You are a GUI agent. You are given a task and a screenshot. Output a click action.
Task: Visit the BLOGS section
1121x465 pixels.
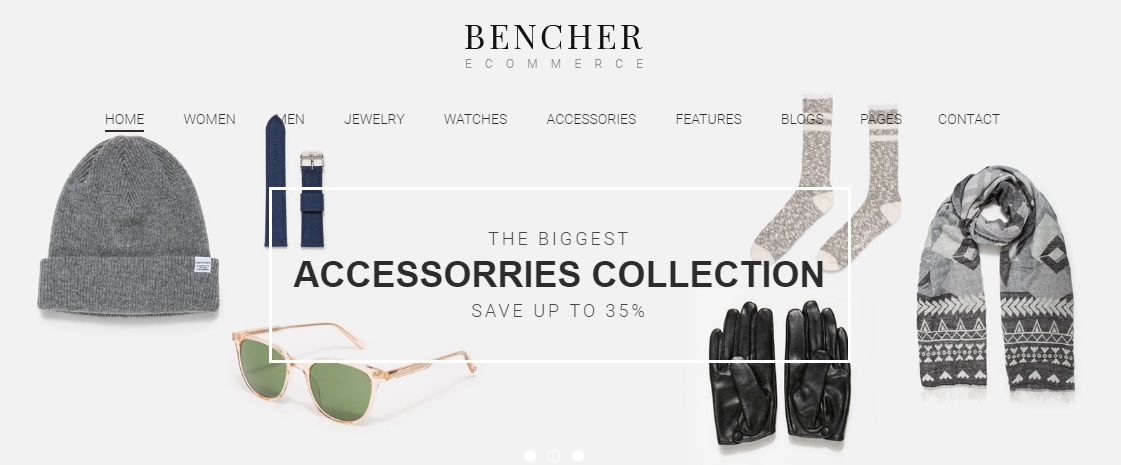pos(802,119)
